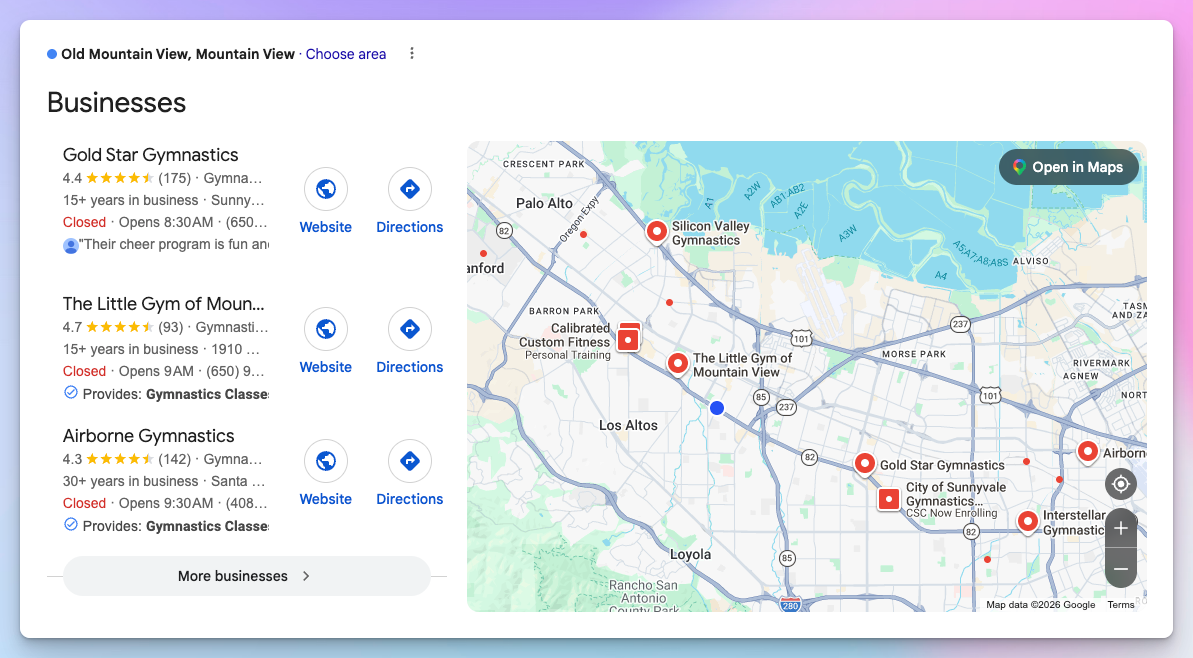
Task: Open Gold Star Gymnastics listing title
Action: [151, 154]
